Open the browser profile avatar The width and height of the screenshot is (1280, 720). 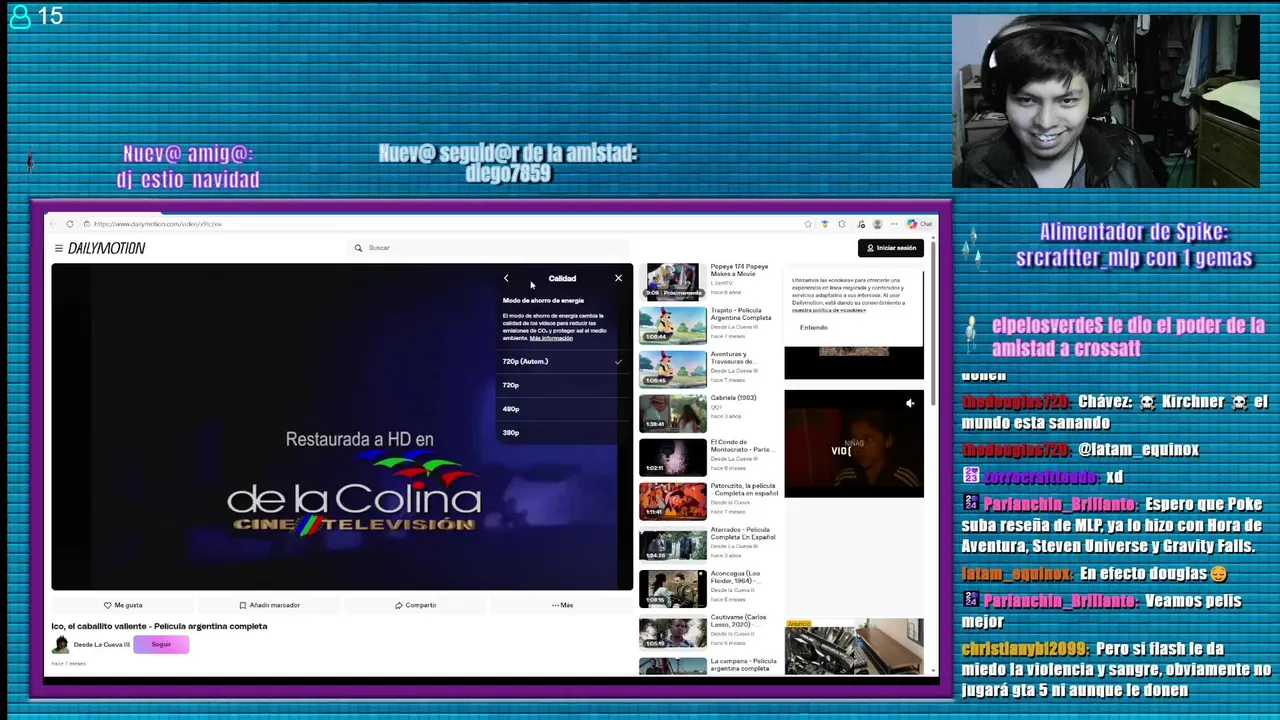[877, 224]
